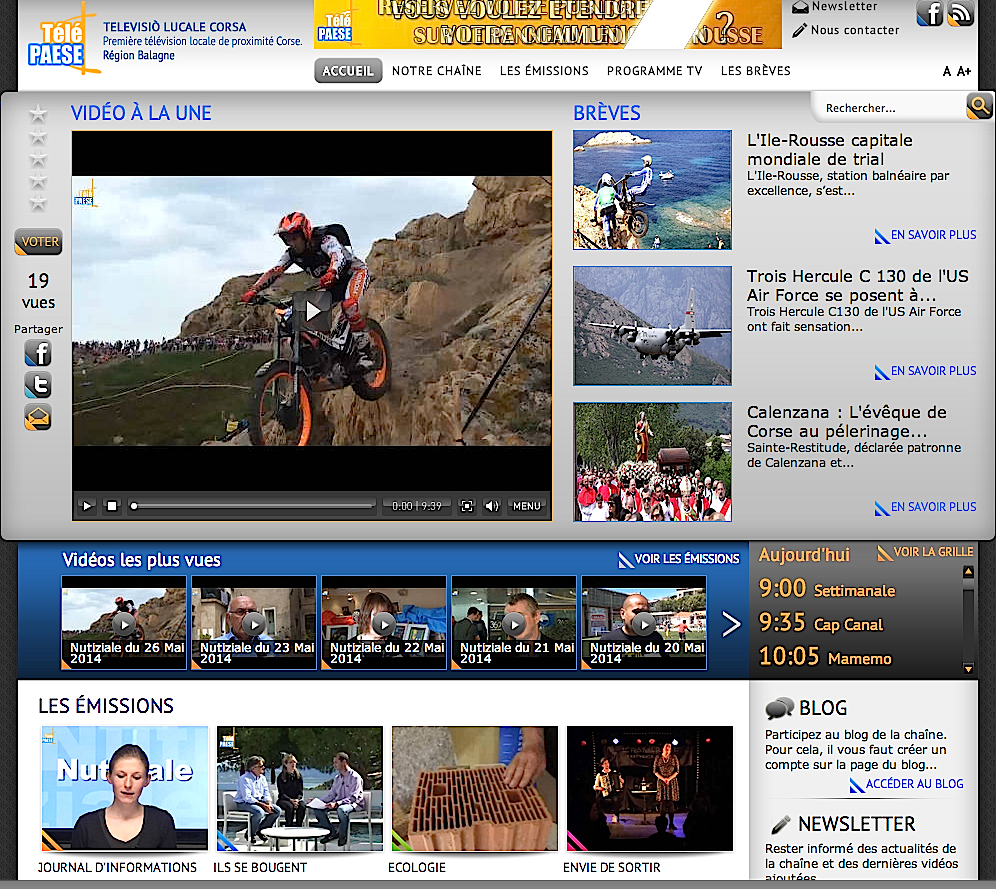Screen dimensions: 996x889
Task: Go to PROGRAMME TV menu
Action: (654, 71)
